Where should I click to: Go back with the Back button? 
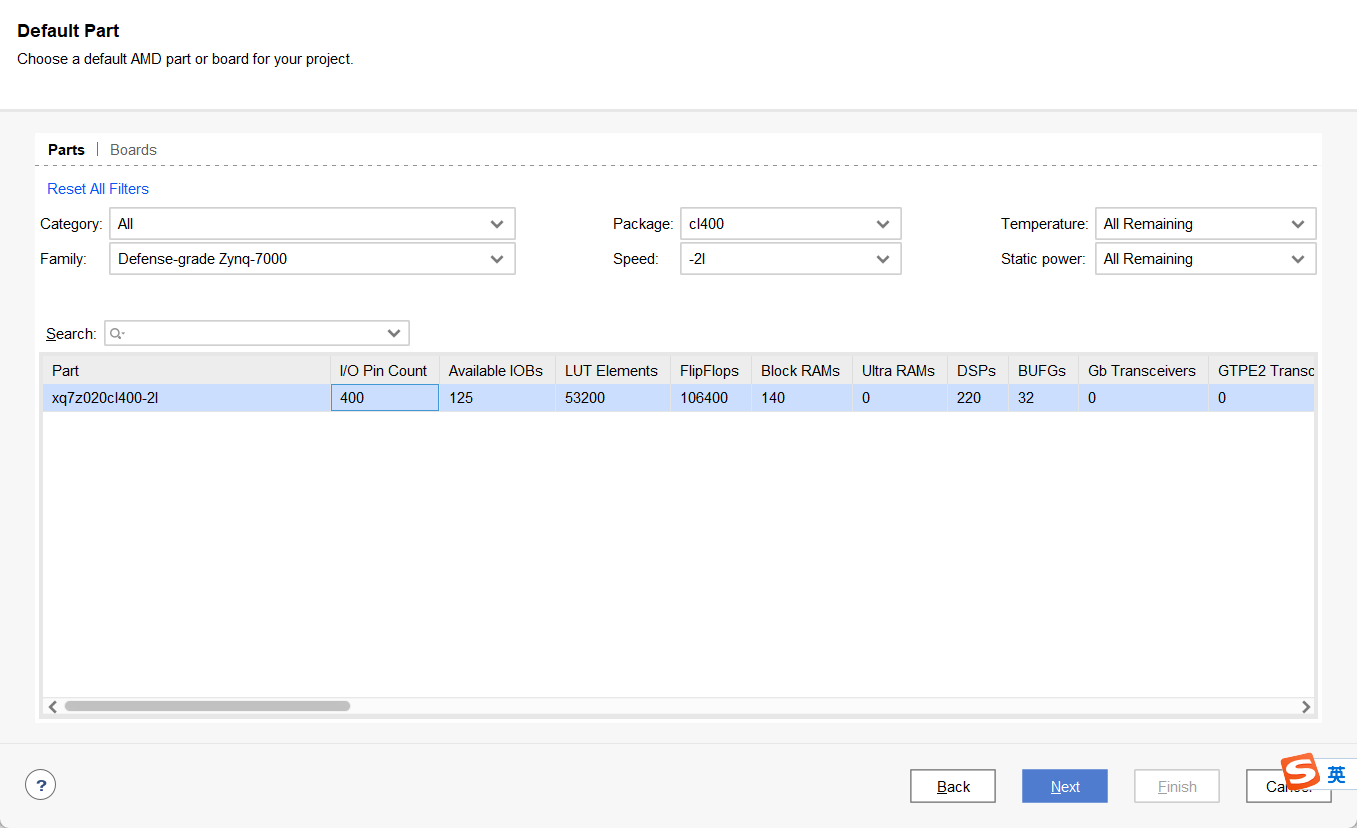click(953, 786)
